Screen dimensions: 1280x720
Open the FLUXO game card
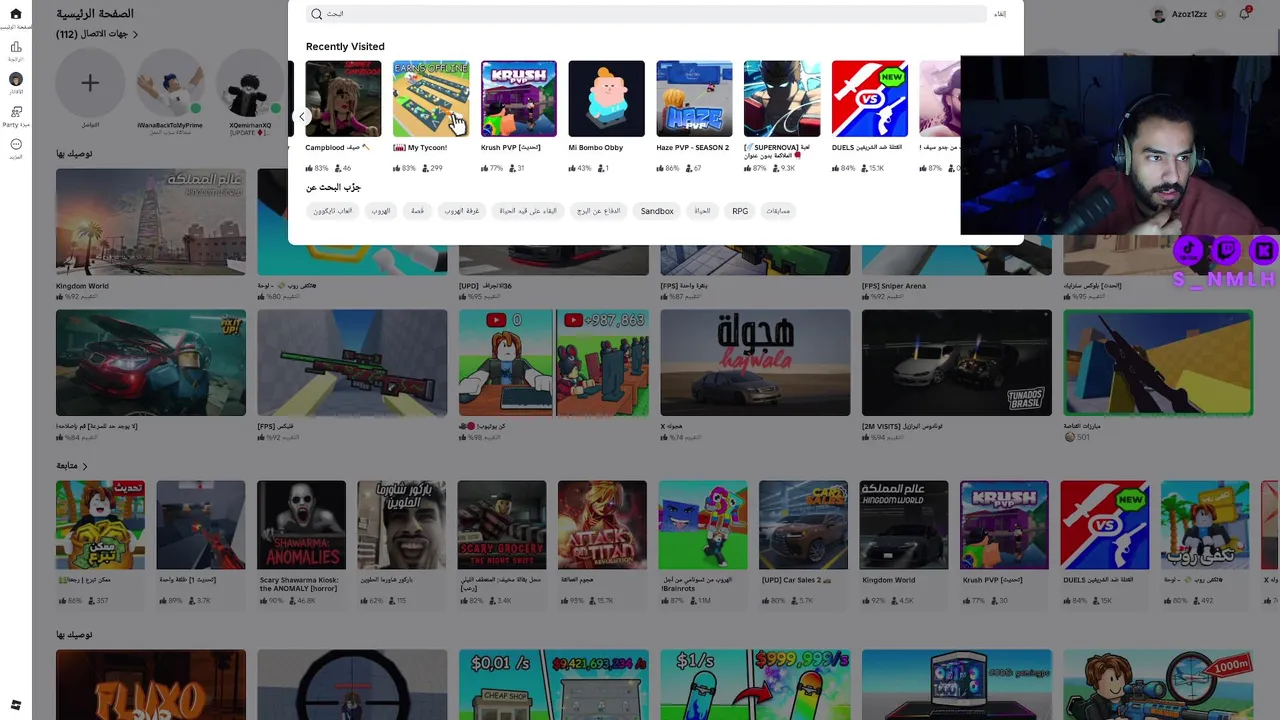pyautogui.click(x=151, y=685)
